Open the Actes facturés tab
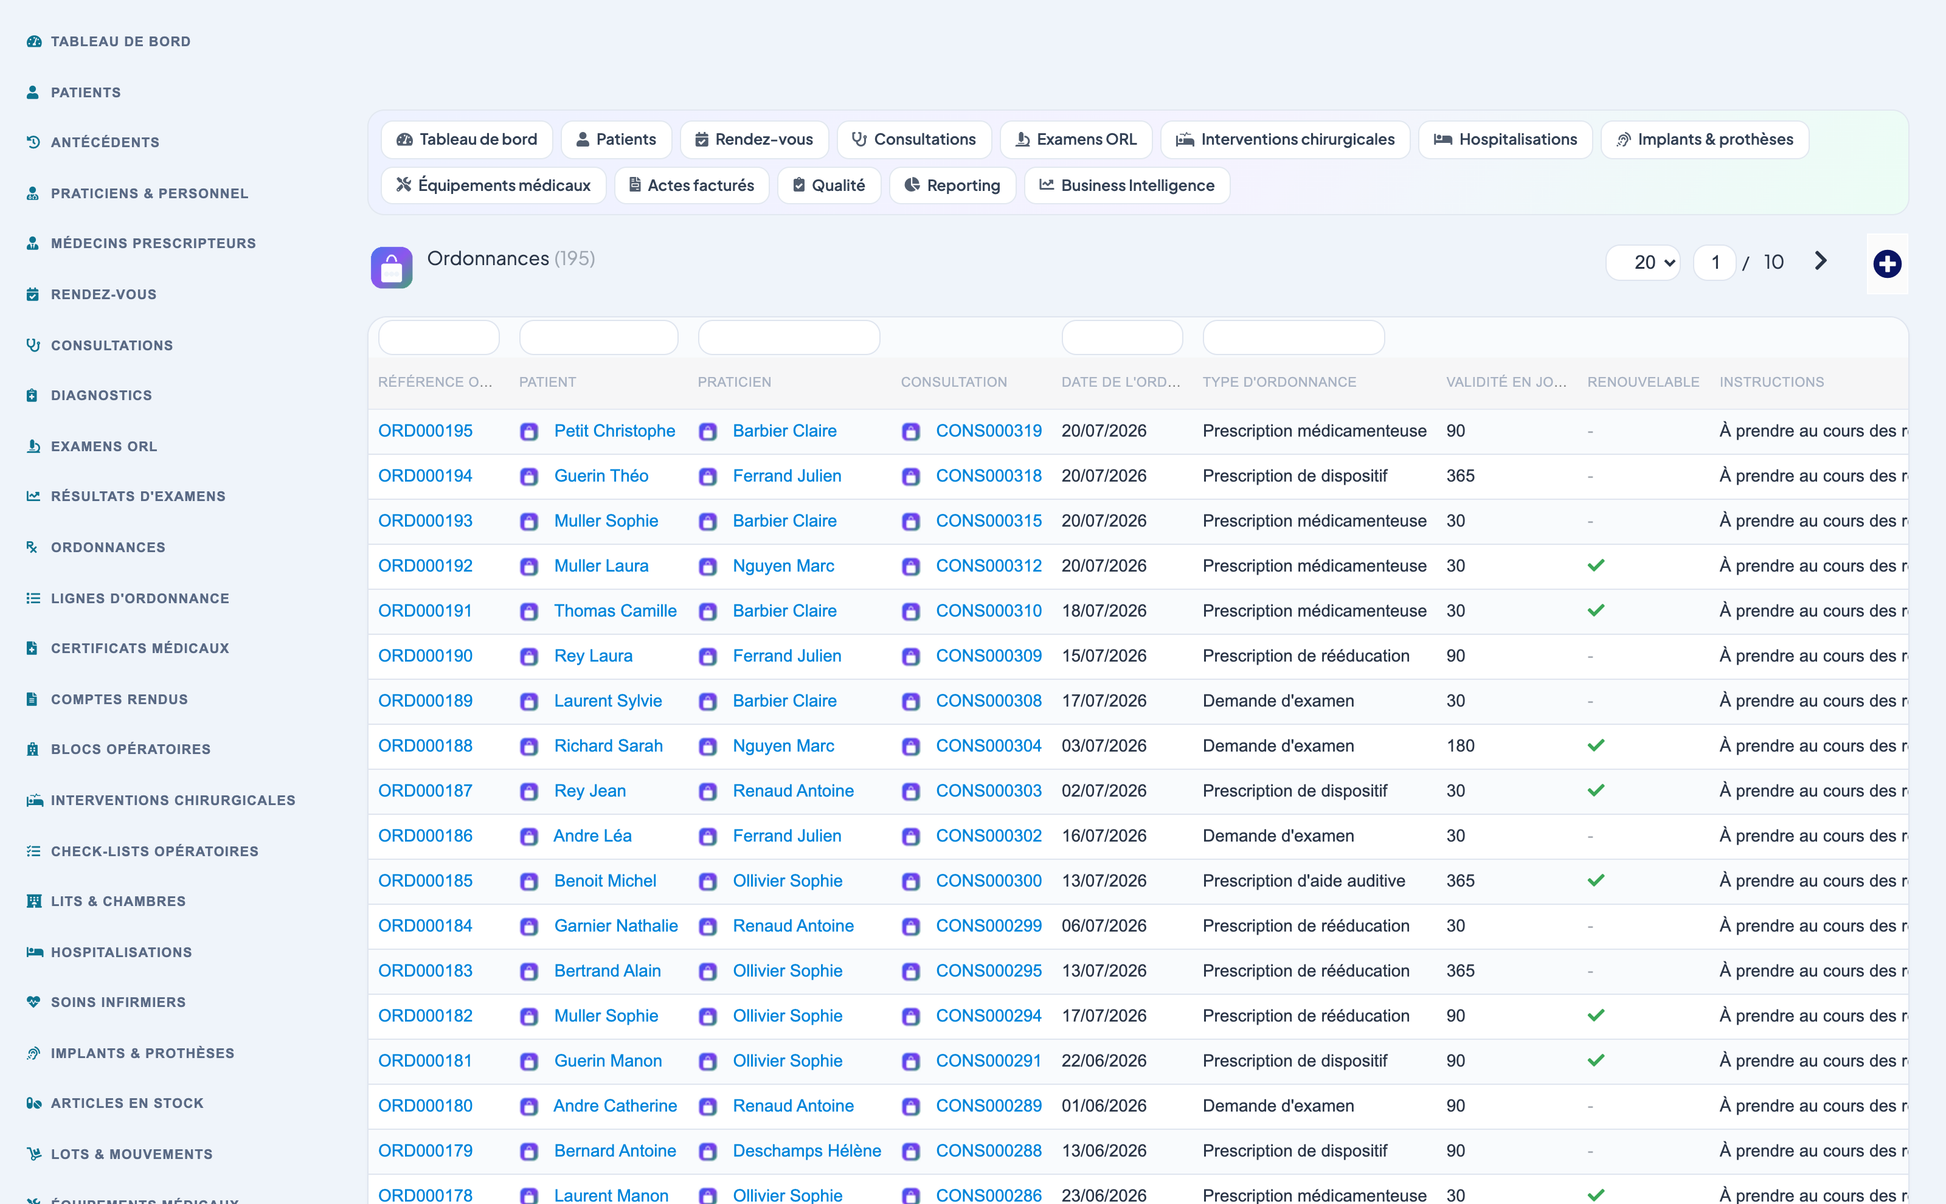1946x1204 pixels. click(x=691, y=185)
